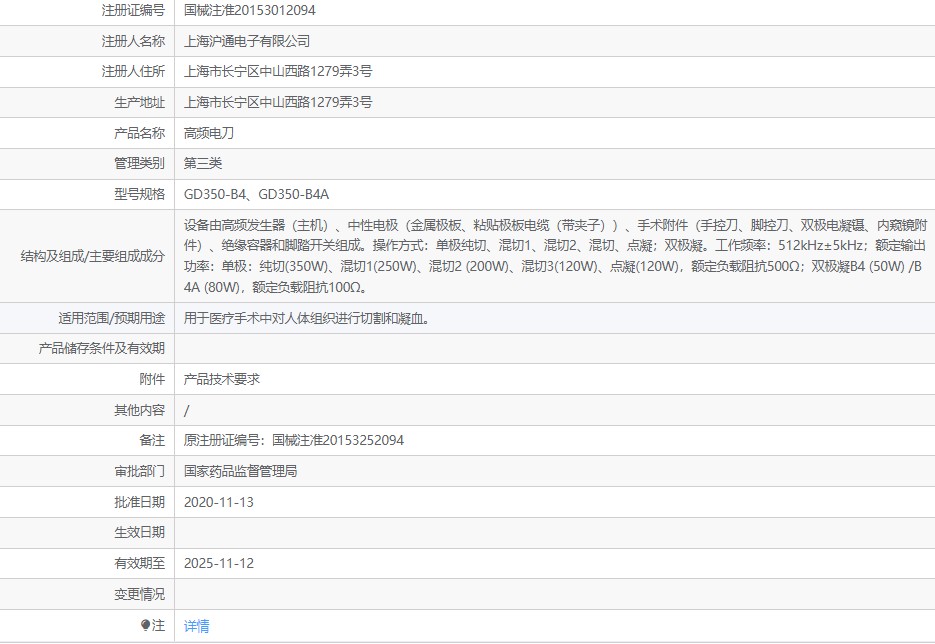
Task: Click the structure description paragraph starting 设备由高频发生器
Action: click(555, 256)
